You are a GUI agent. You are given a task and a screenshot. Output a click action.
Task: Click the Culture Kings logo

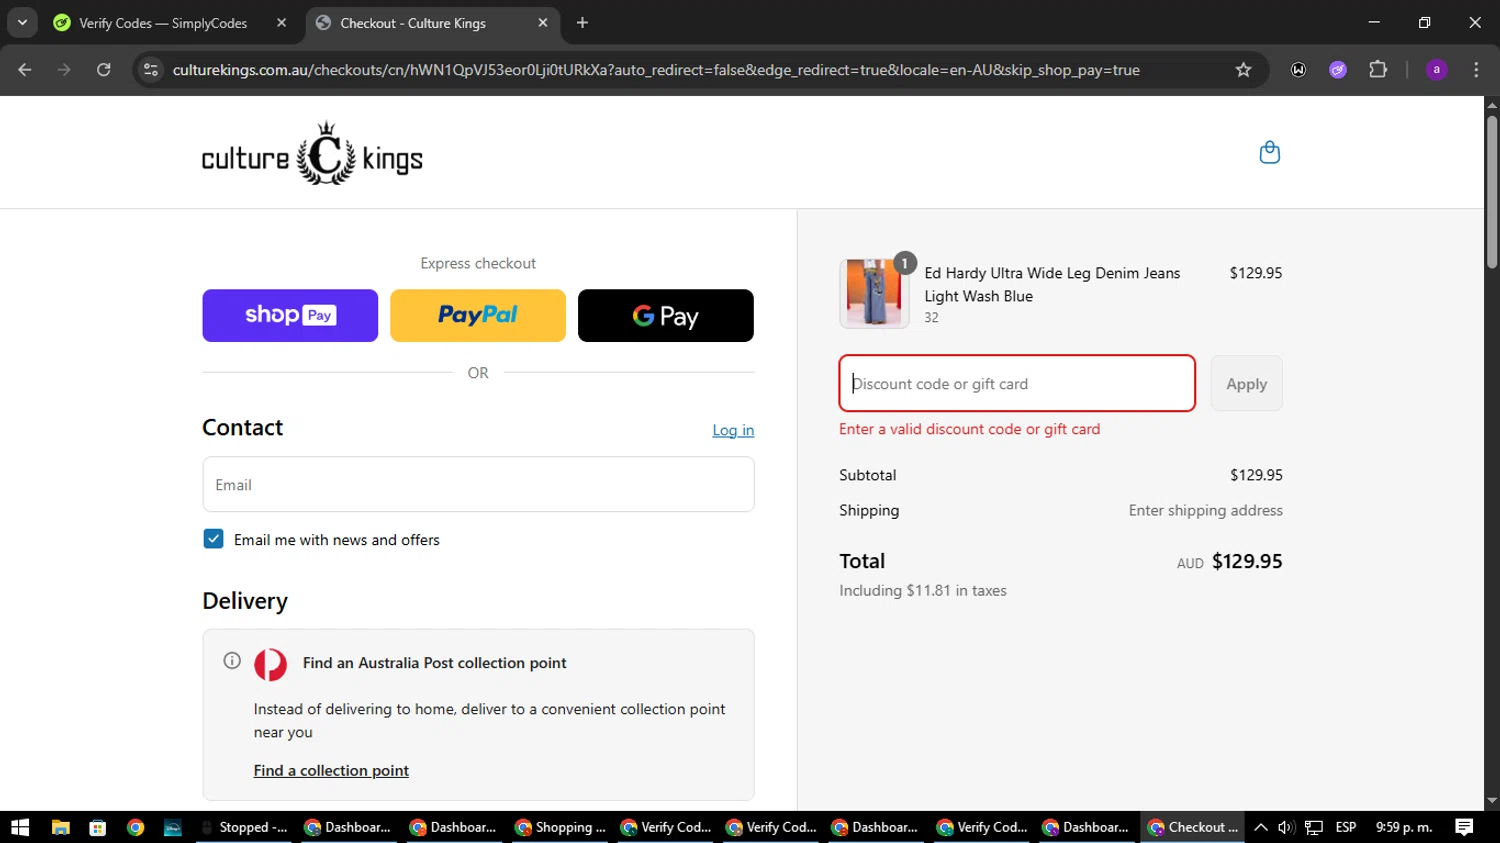pos(312,154)
